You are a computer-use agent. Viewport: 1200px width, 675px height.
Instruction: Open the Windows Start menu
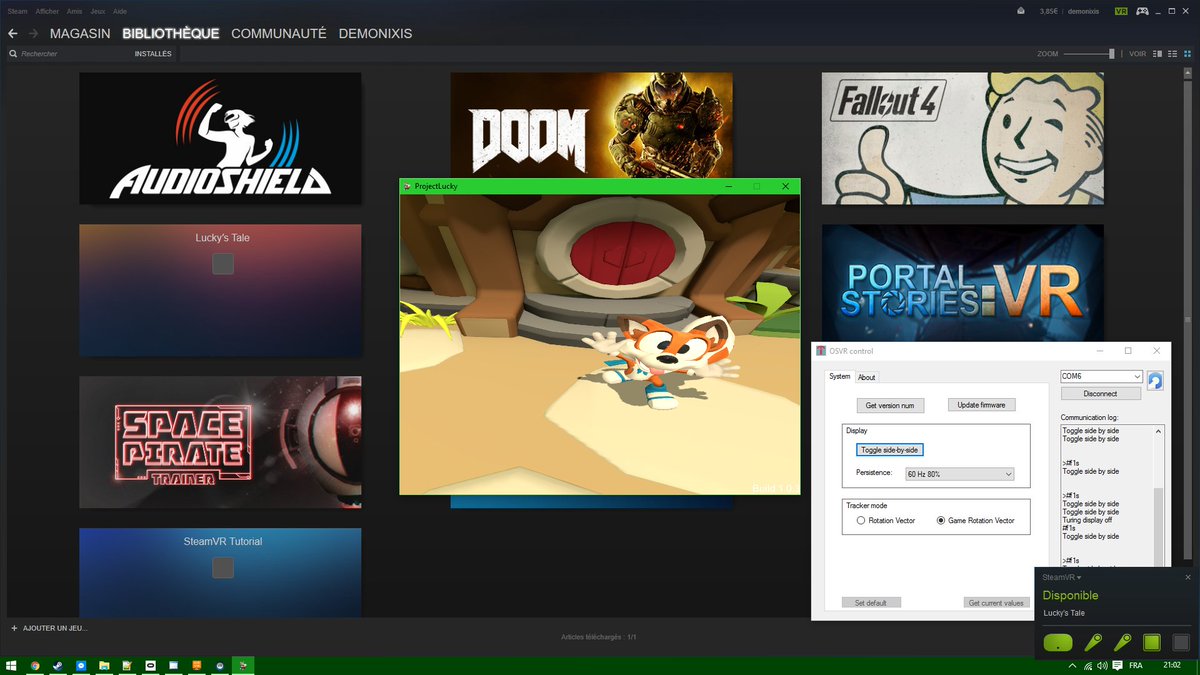tap(12, 665)
